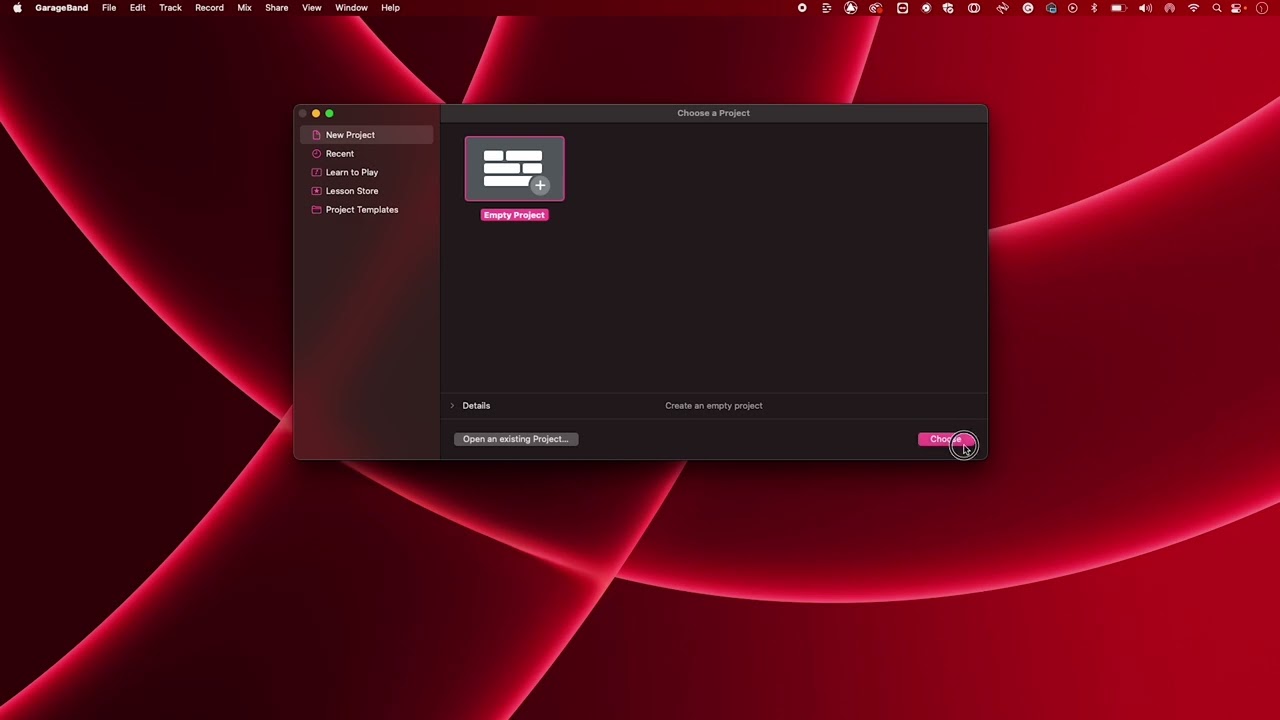Open the Edit menu
Image resolution: width=1280 pixels, height=720 pixels.
coord(138,8)
